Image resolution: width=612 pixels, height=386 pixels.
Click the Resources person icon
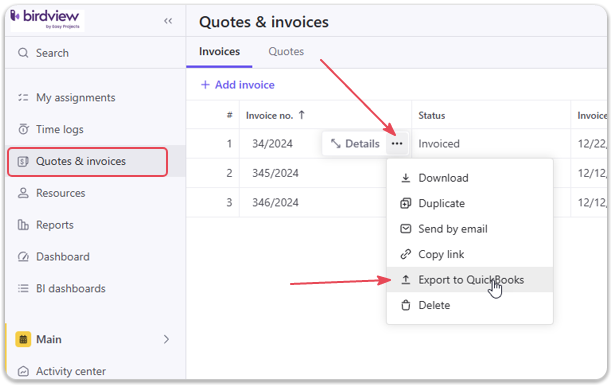tap(23, 193)
